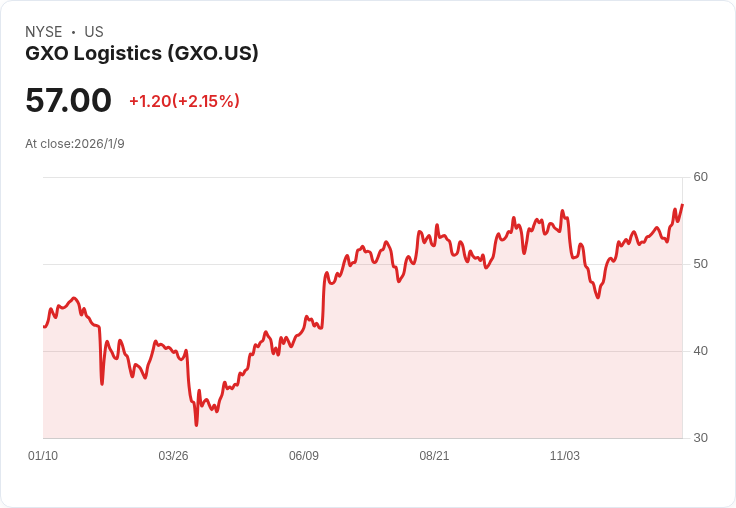This screenshot has width=736, height=508.
Task: Click the 60 price axis label
Action: coord(700,177)
